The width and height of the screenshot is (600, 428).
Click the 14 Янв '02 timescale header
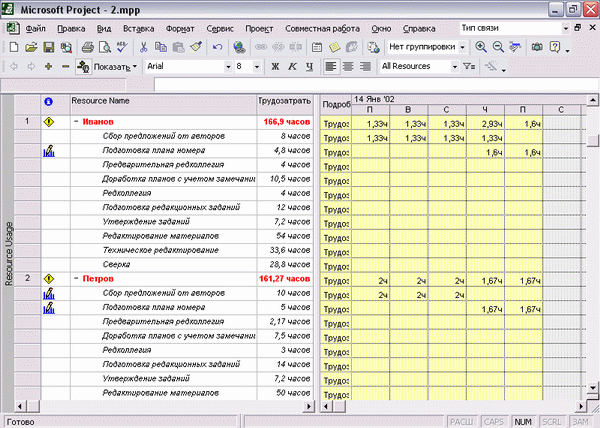(x=469, y=99)
